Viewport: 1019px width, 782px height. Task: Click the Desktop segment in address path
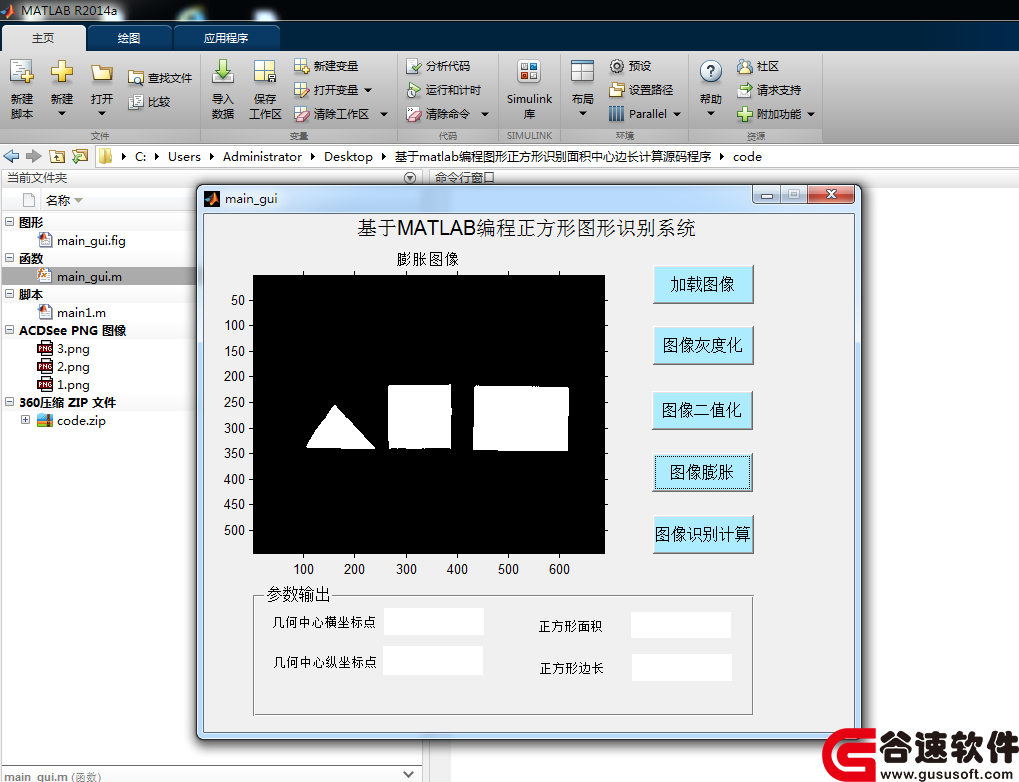[x=348, y=157]
